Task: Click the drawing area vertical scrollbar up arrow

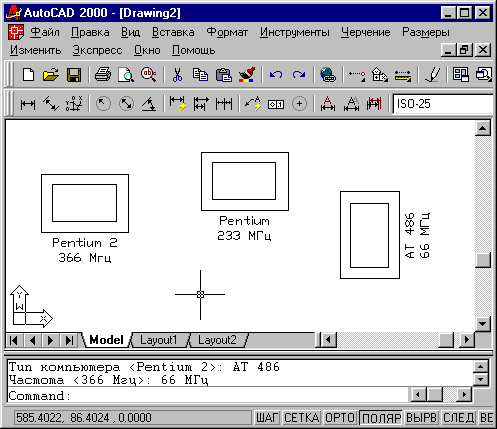Action: click(483, 128)
